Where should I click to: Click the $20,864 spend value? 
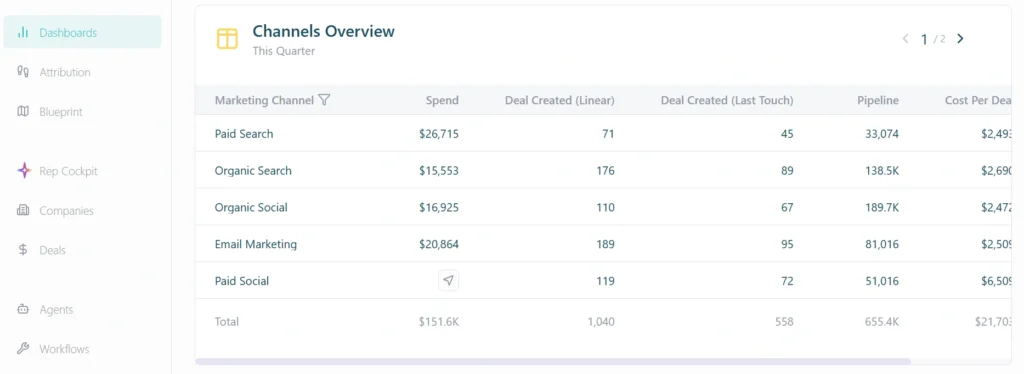(x=439, y=244)
